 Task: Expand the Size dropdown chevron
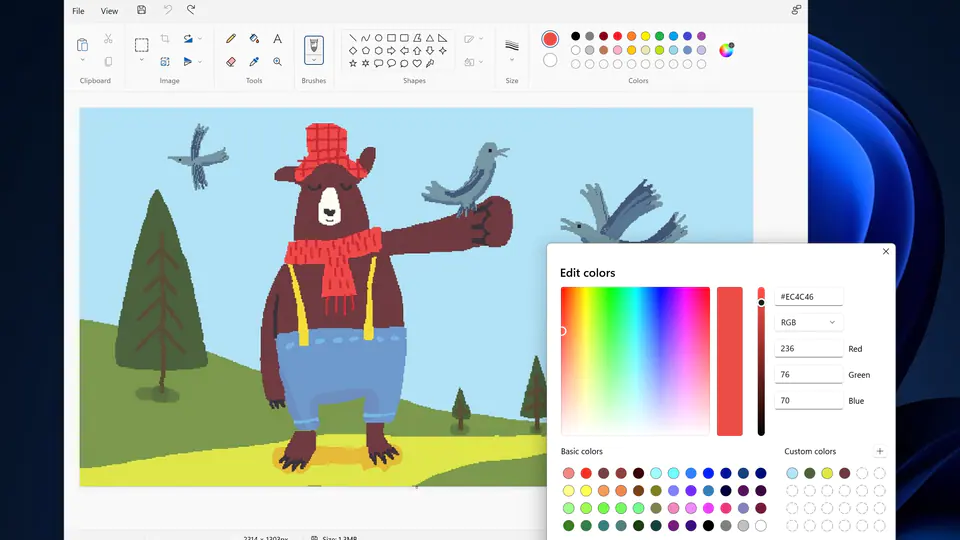coord(512,60)
